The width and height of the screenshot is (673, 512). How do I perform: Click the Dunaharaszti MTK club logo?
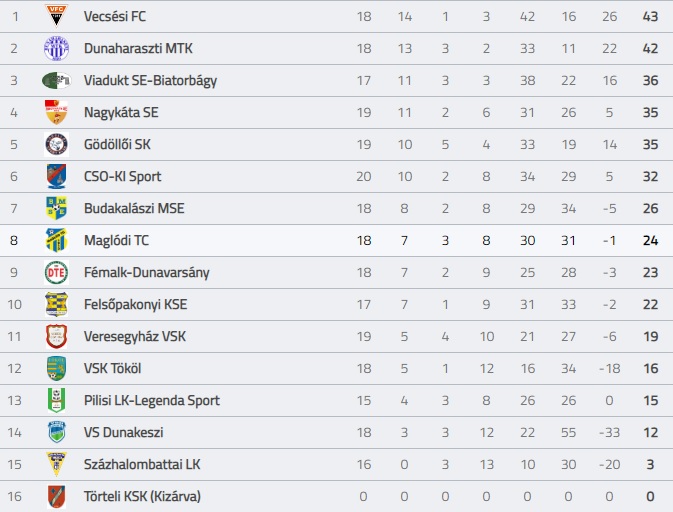pyautogui.click(x=56, y=48)
